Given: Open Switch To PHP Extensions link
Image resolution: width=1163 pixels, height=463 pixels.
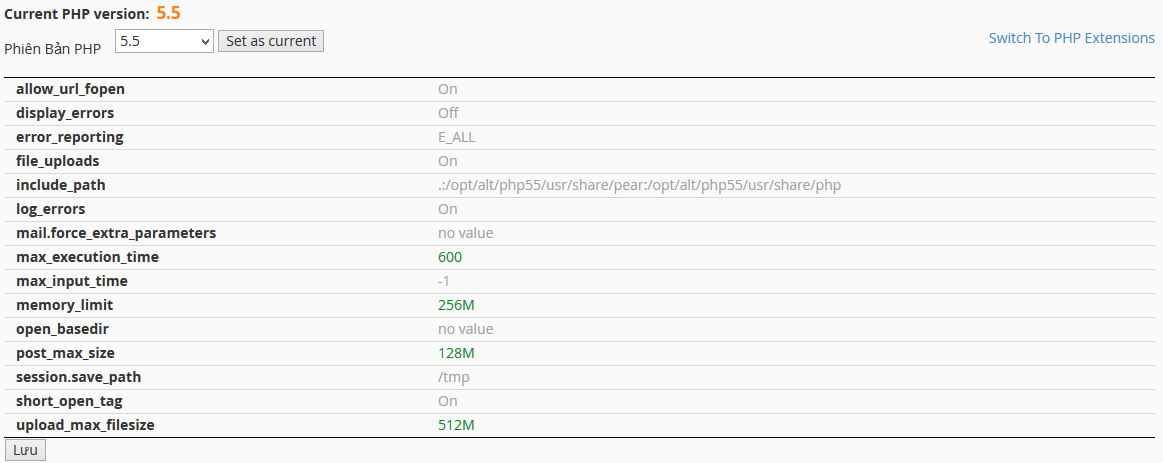Looking at the screenshot, I should click(1071, 38).
